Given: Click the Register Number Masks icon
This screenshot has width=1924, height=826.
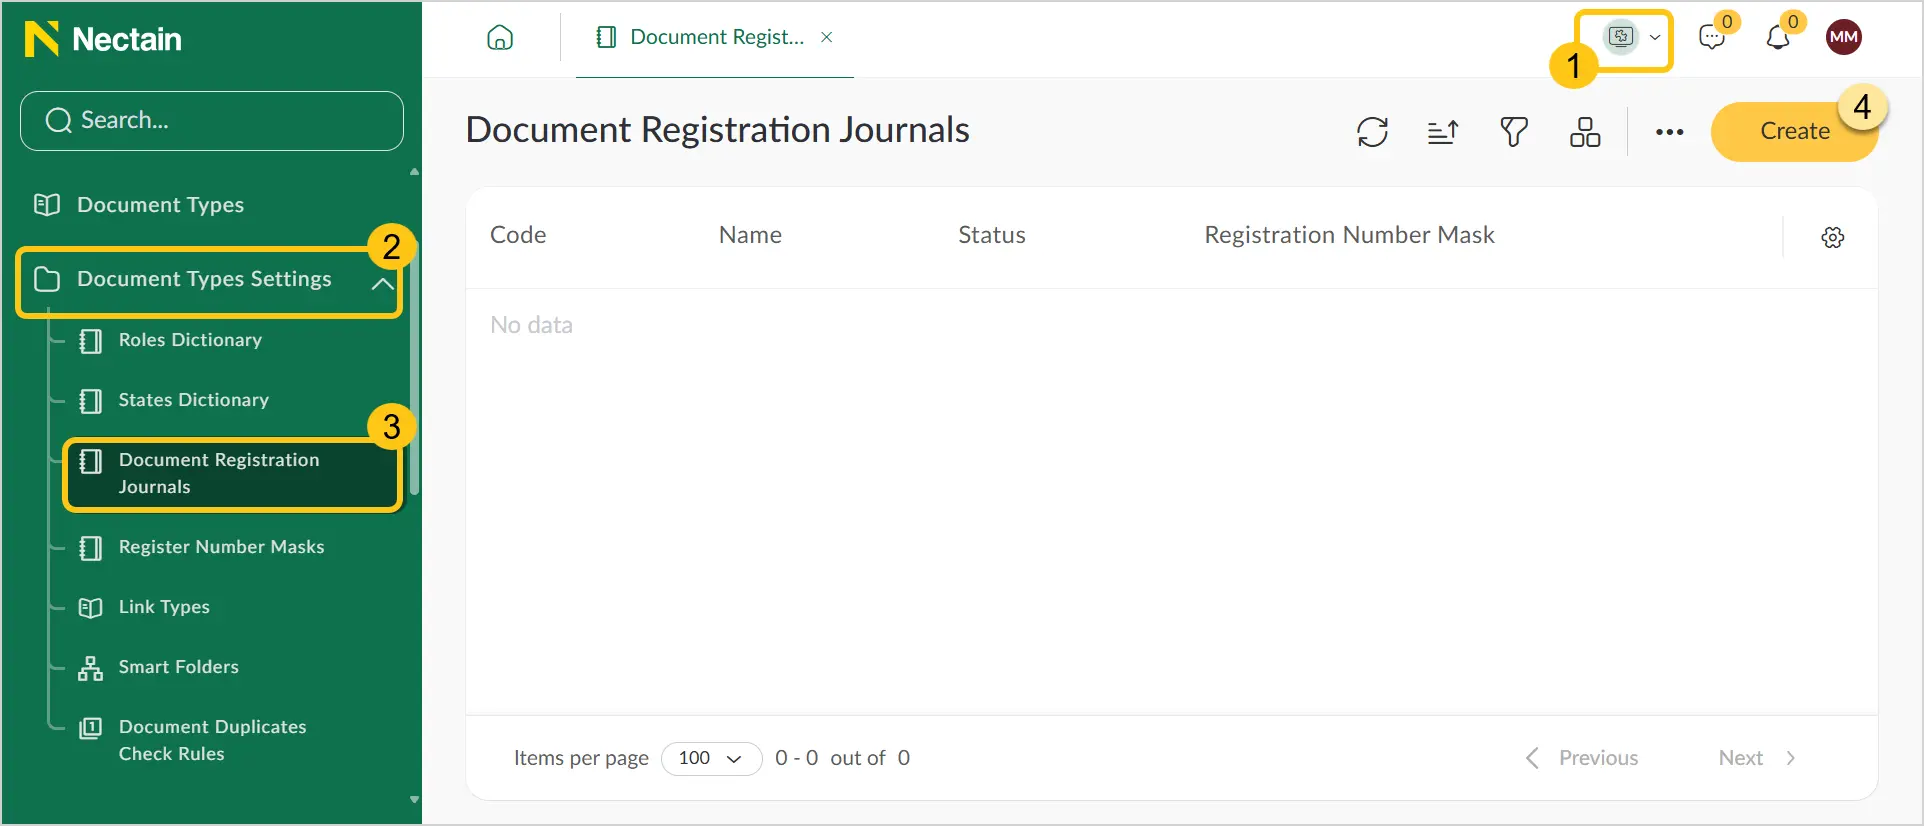Looking at the screenshot, I should tap(90, 548).
